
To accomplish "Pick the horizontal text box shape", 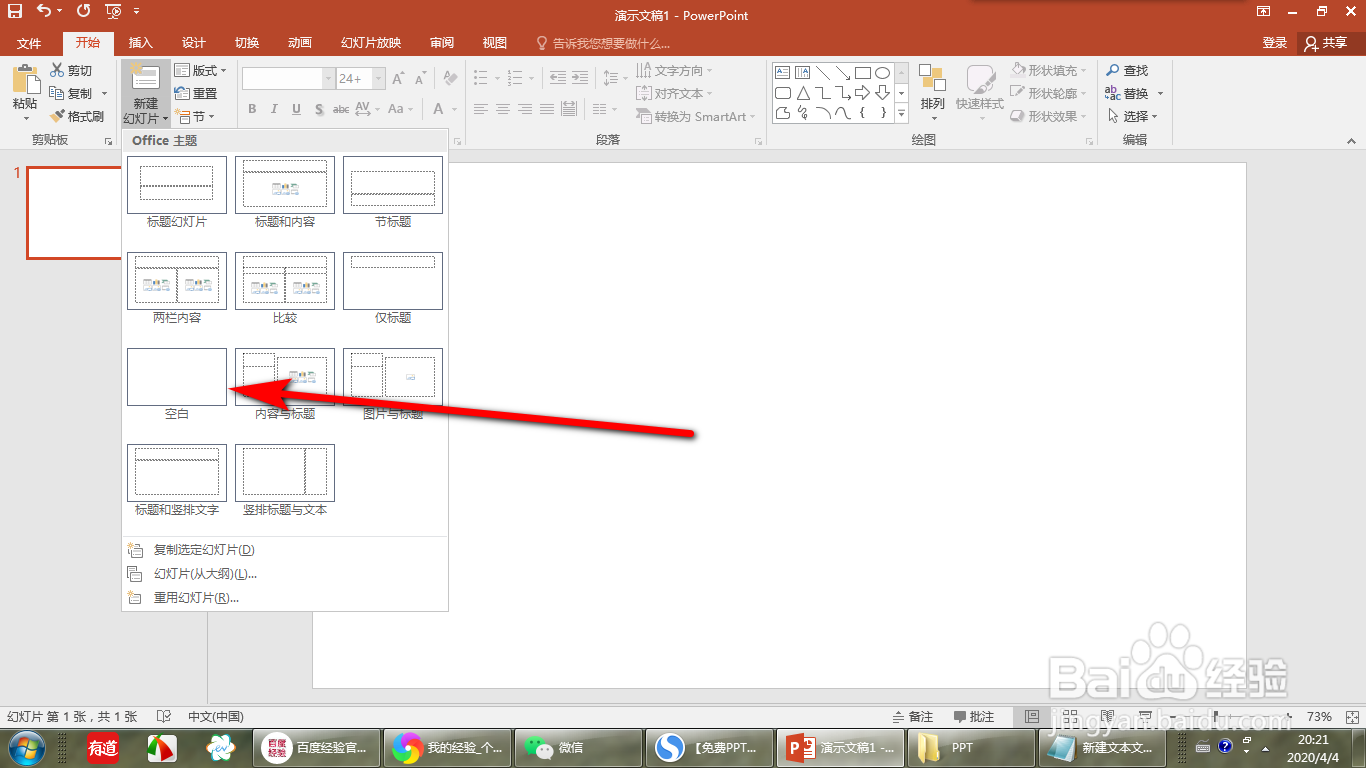I will 783,73.
